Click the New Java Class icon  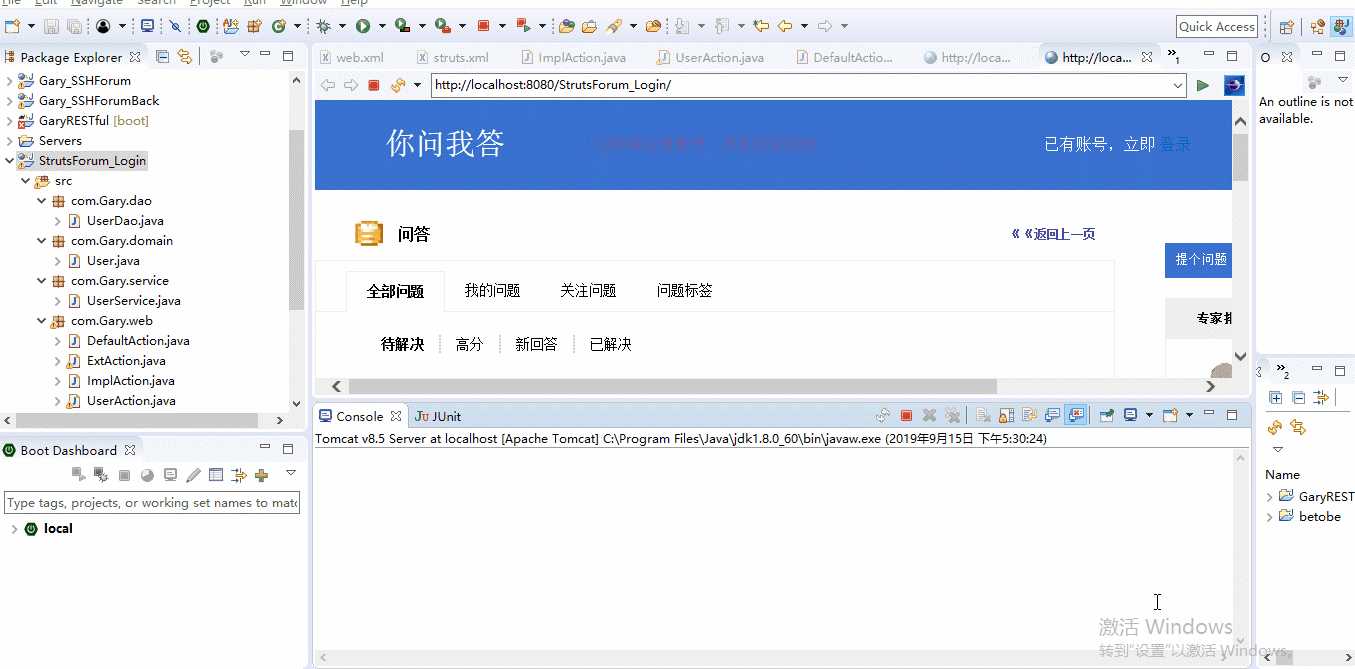[x=278, y=26]
